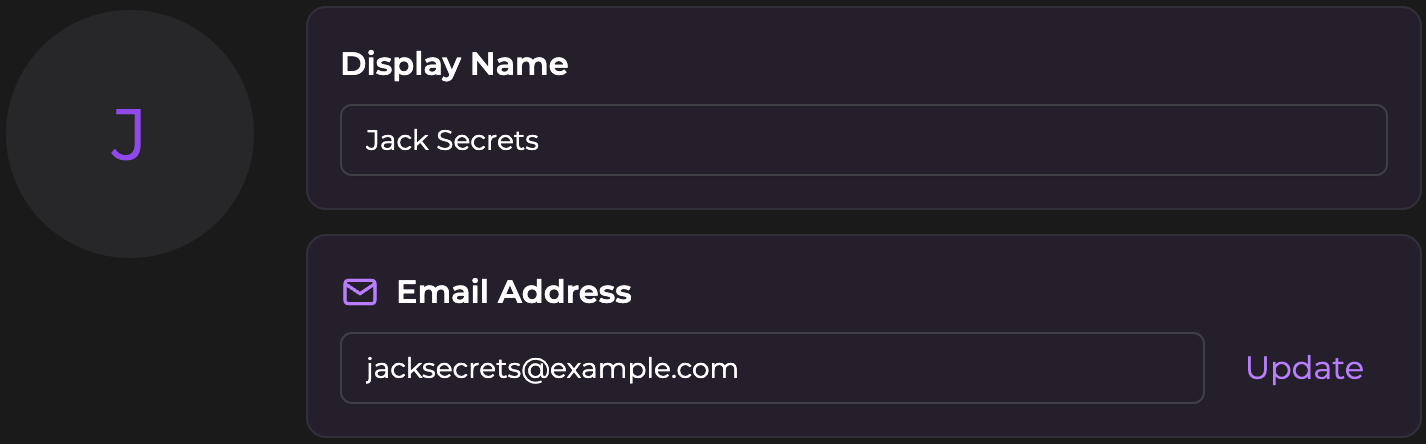Open the circular profile avatar

pos(130,134)
